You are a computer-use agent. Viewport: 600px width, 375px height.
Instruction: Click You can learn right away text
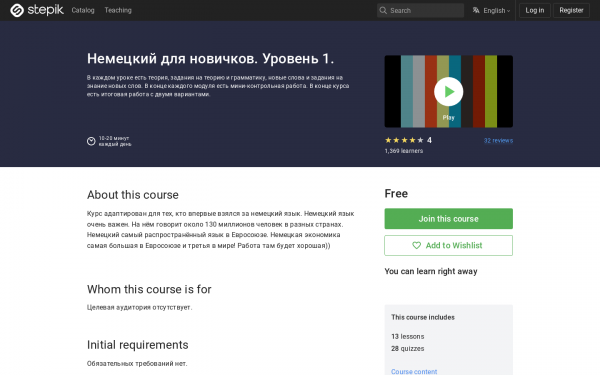click(x=431, y=271)
